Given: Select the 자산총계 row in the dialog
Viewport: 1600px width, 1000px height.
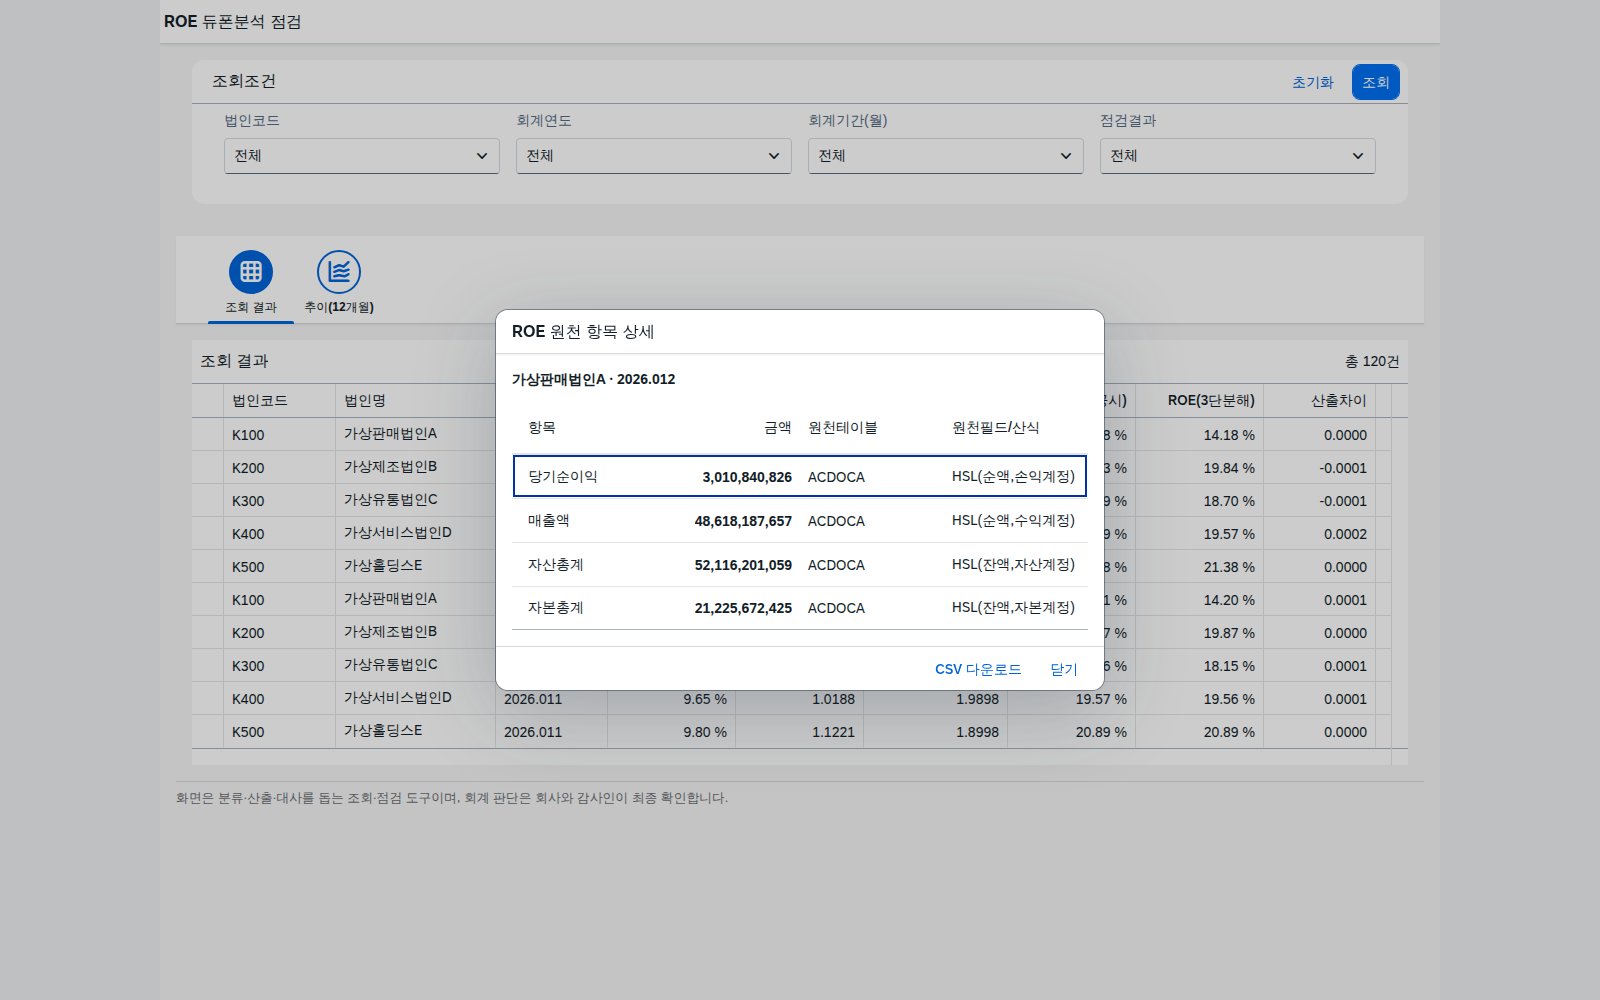Looking at the screenshot, I should tap(800, 565).
